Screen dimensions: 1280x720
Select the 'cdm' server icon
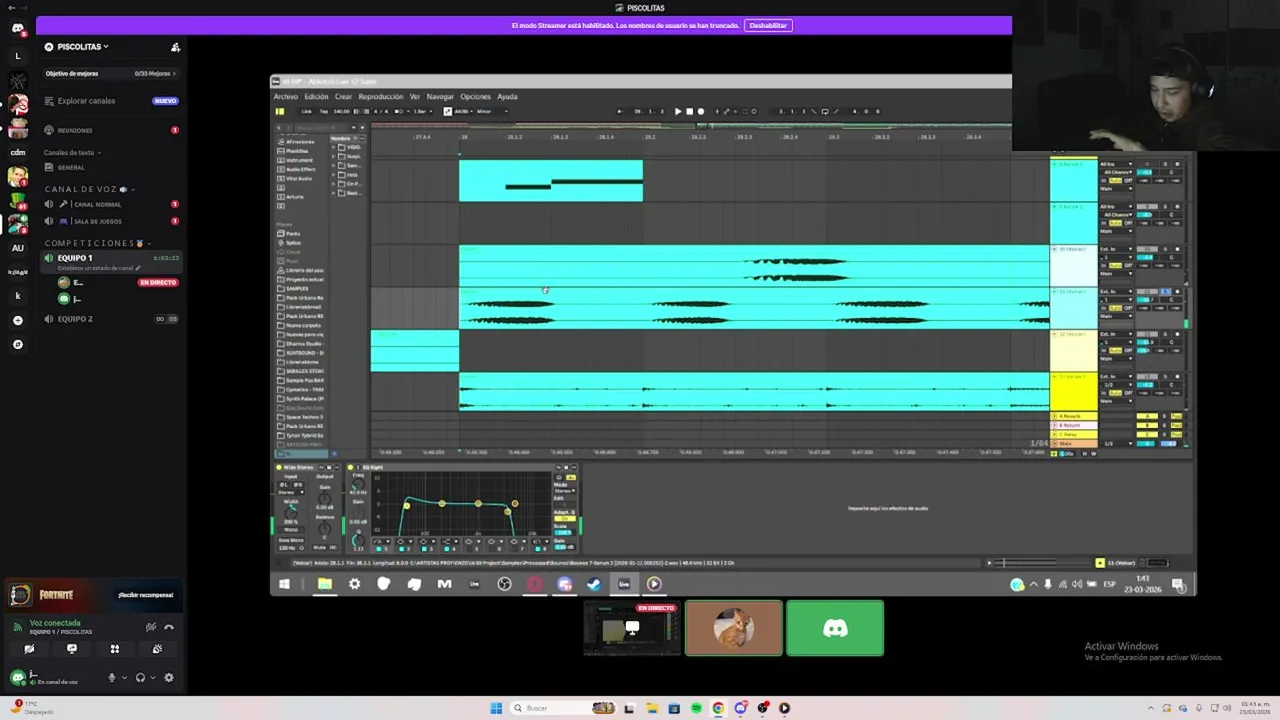click(17, 152)
